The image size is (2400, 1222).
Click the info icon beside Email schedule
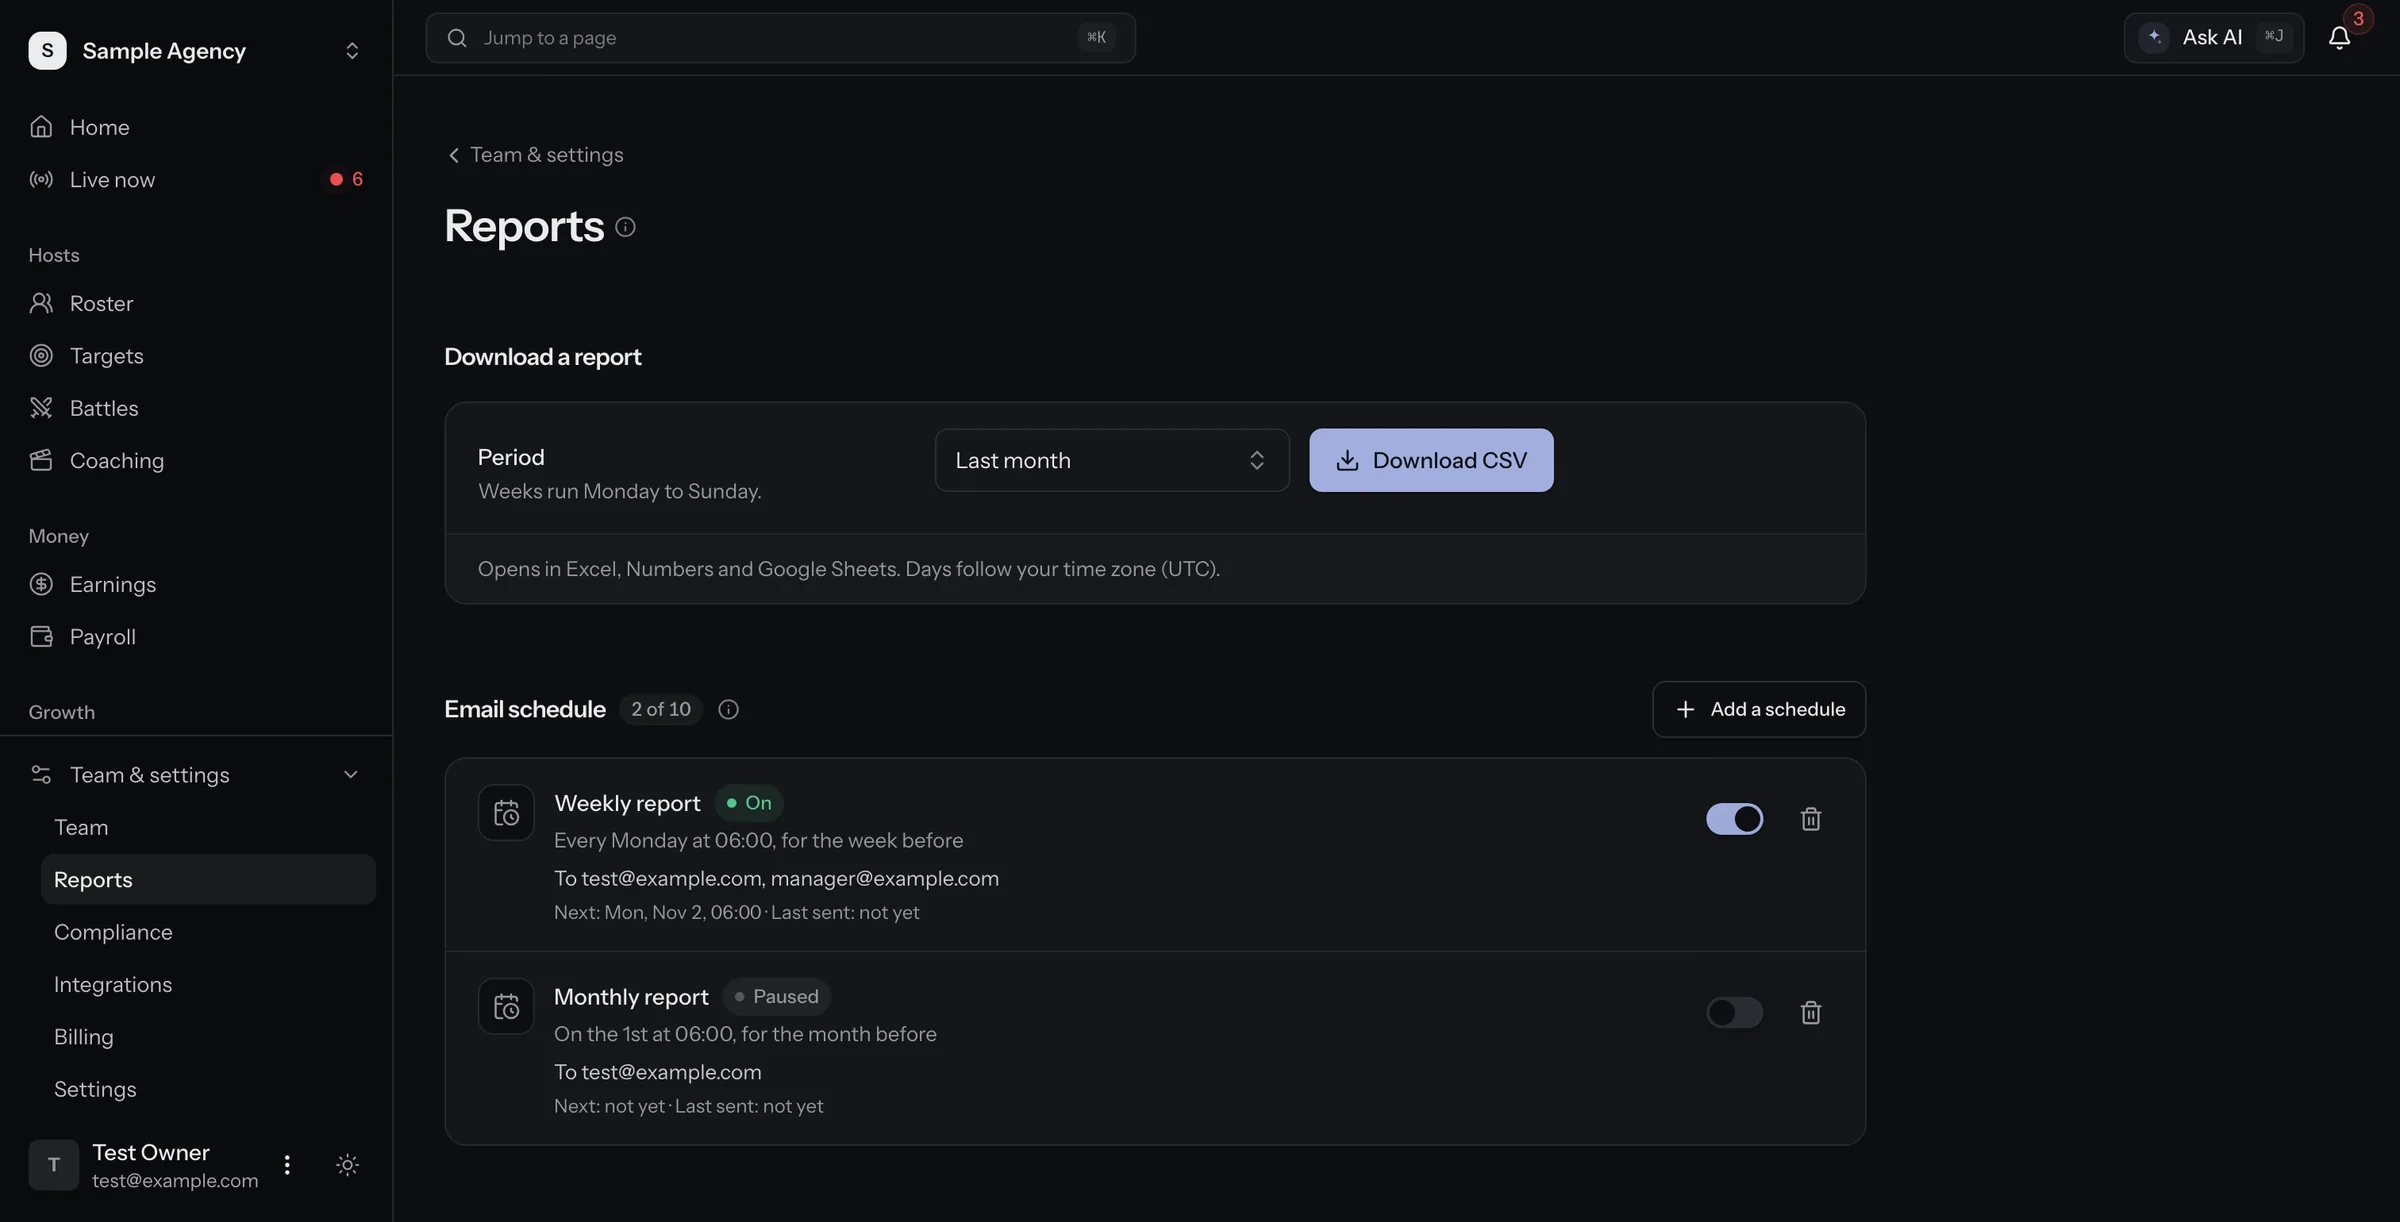tap(728, 709)
